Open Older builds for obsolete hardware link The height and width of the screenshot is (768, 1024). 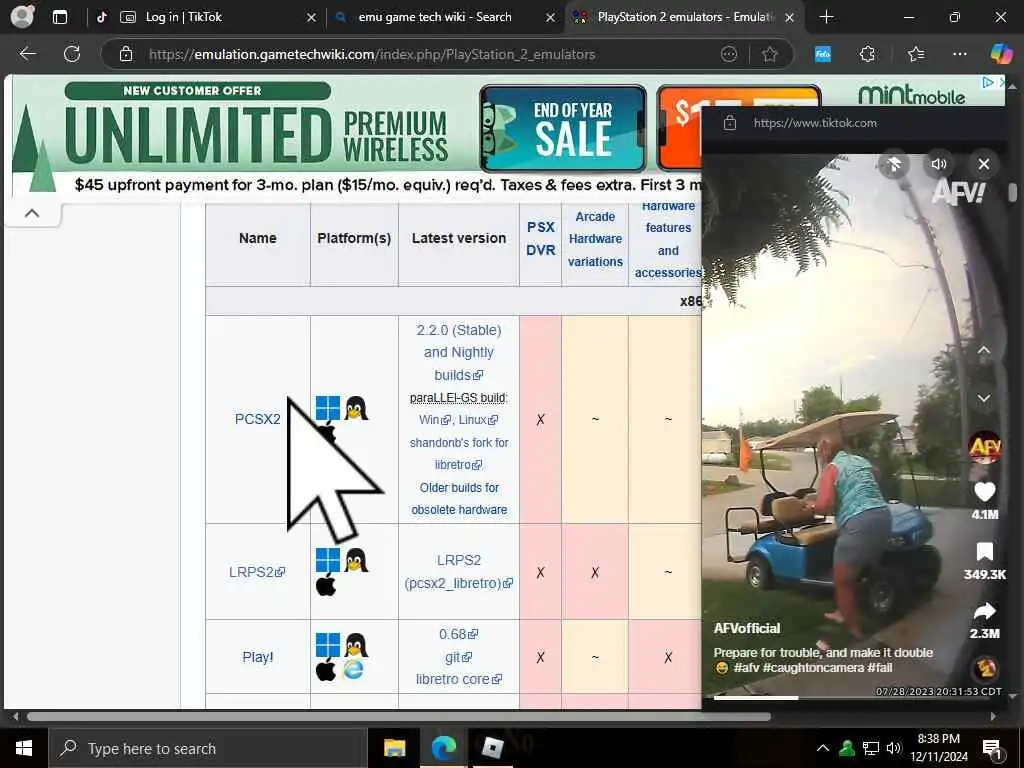click(458, 498)
